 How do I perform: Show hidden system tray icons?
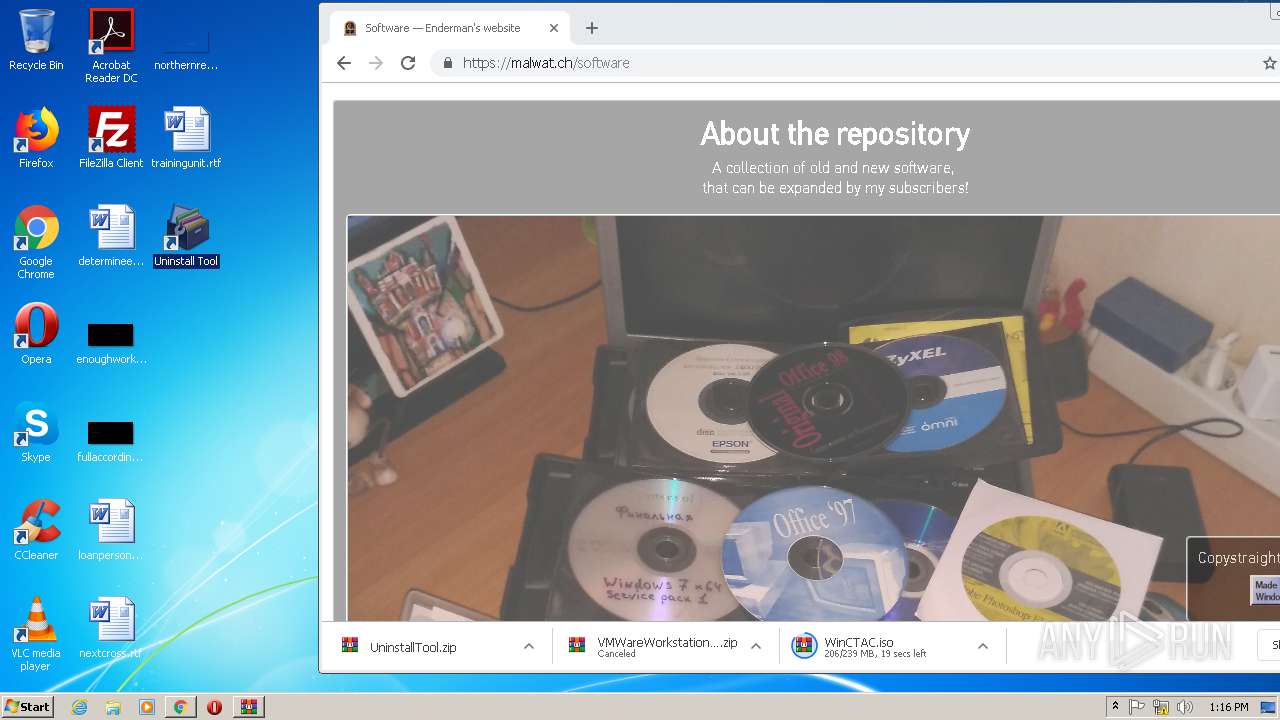[1115, 707]
